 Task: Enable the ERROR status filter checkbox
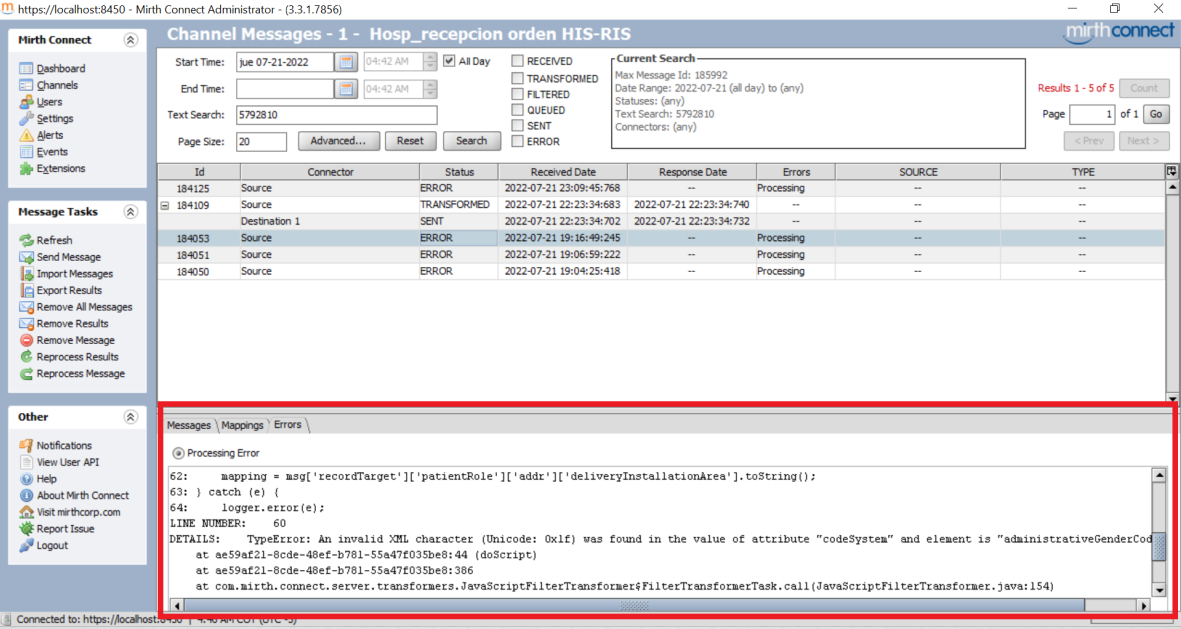pos(517,142)
